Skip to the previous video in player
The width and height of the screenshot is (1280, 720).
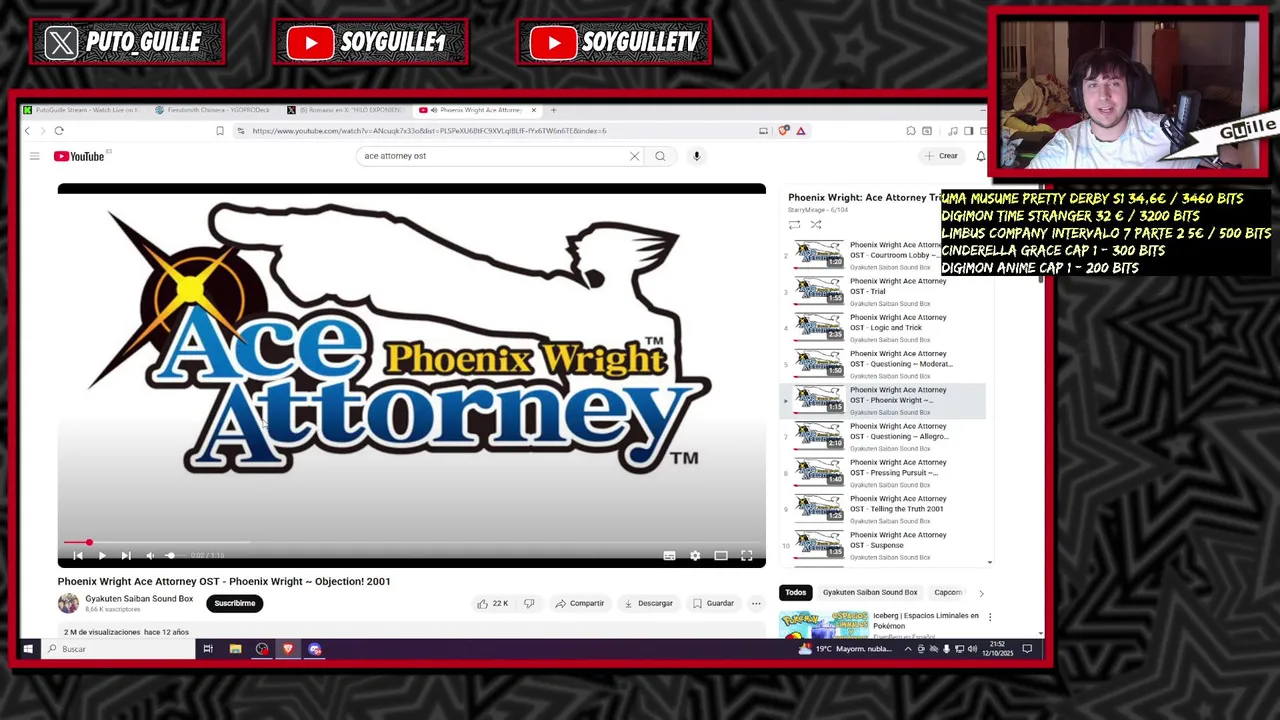pos(78,555)
